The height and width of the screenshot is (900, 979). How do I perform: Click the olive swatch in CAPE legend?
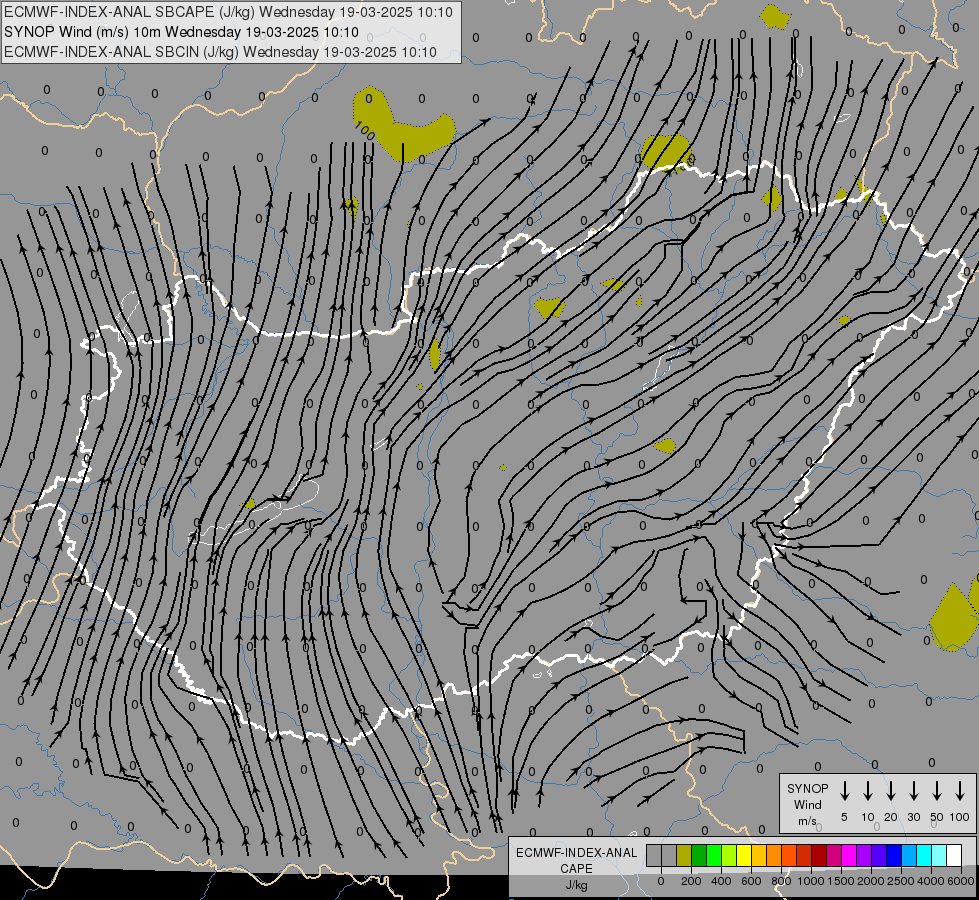684,855
